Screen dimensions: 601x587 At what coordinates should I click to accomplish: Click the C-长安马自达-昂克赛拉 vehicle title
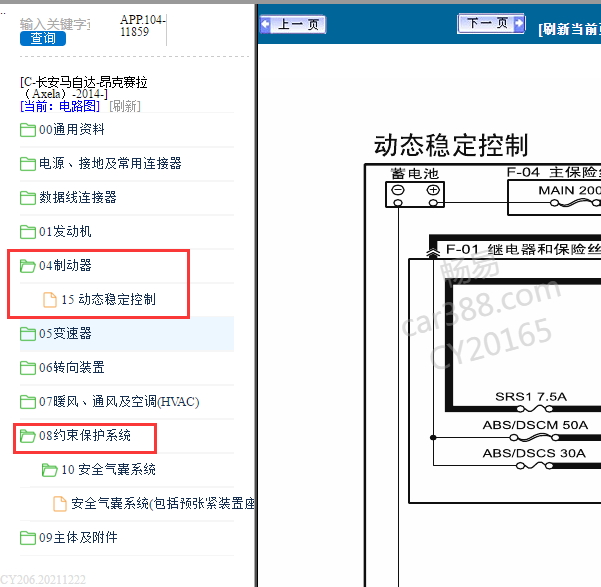[x=84, y=88]
